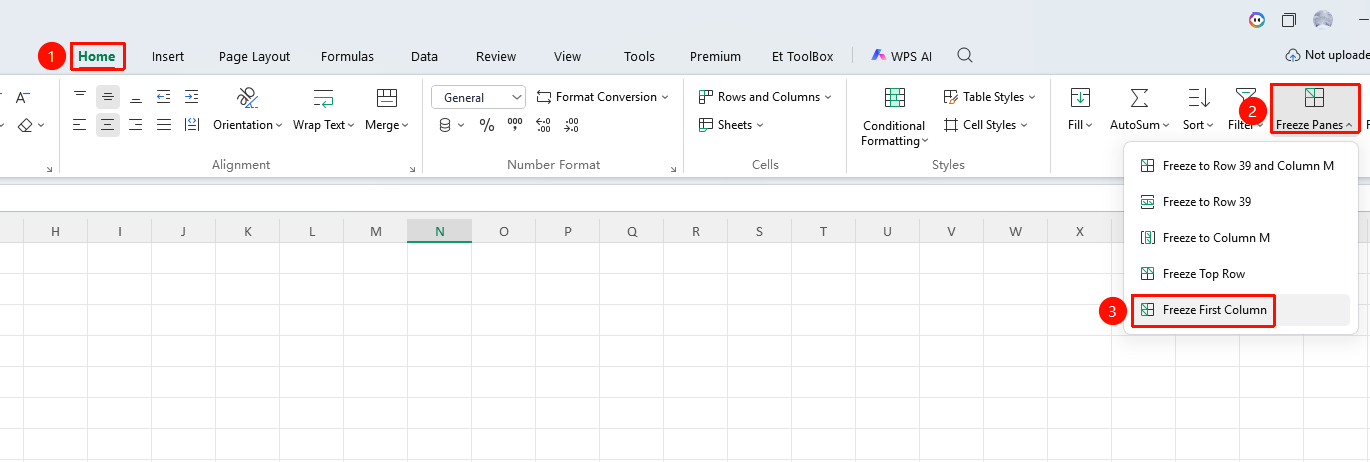The image size is (1370, 462).
Task: Click the search magnifier icon
Action: click(965, 55)
